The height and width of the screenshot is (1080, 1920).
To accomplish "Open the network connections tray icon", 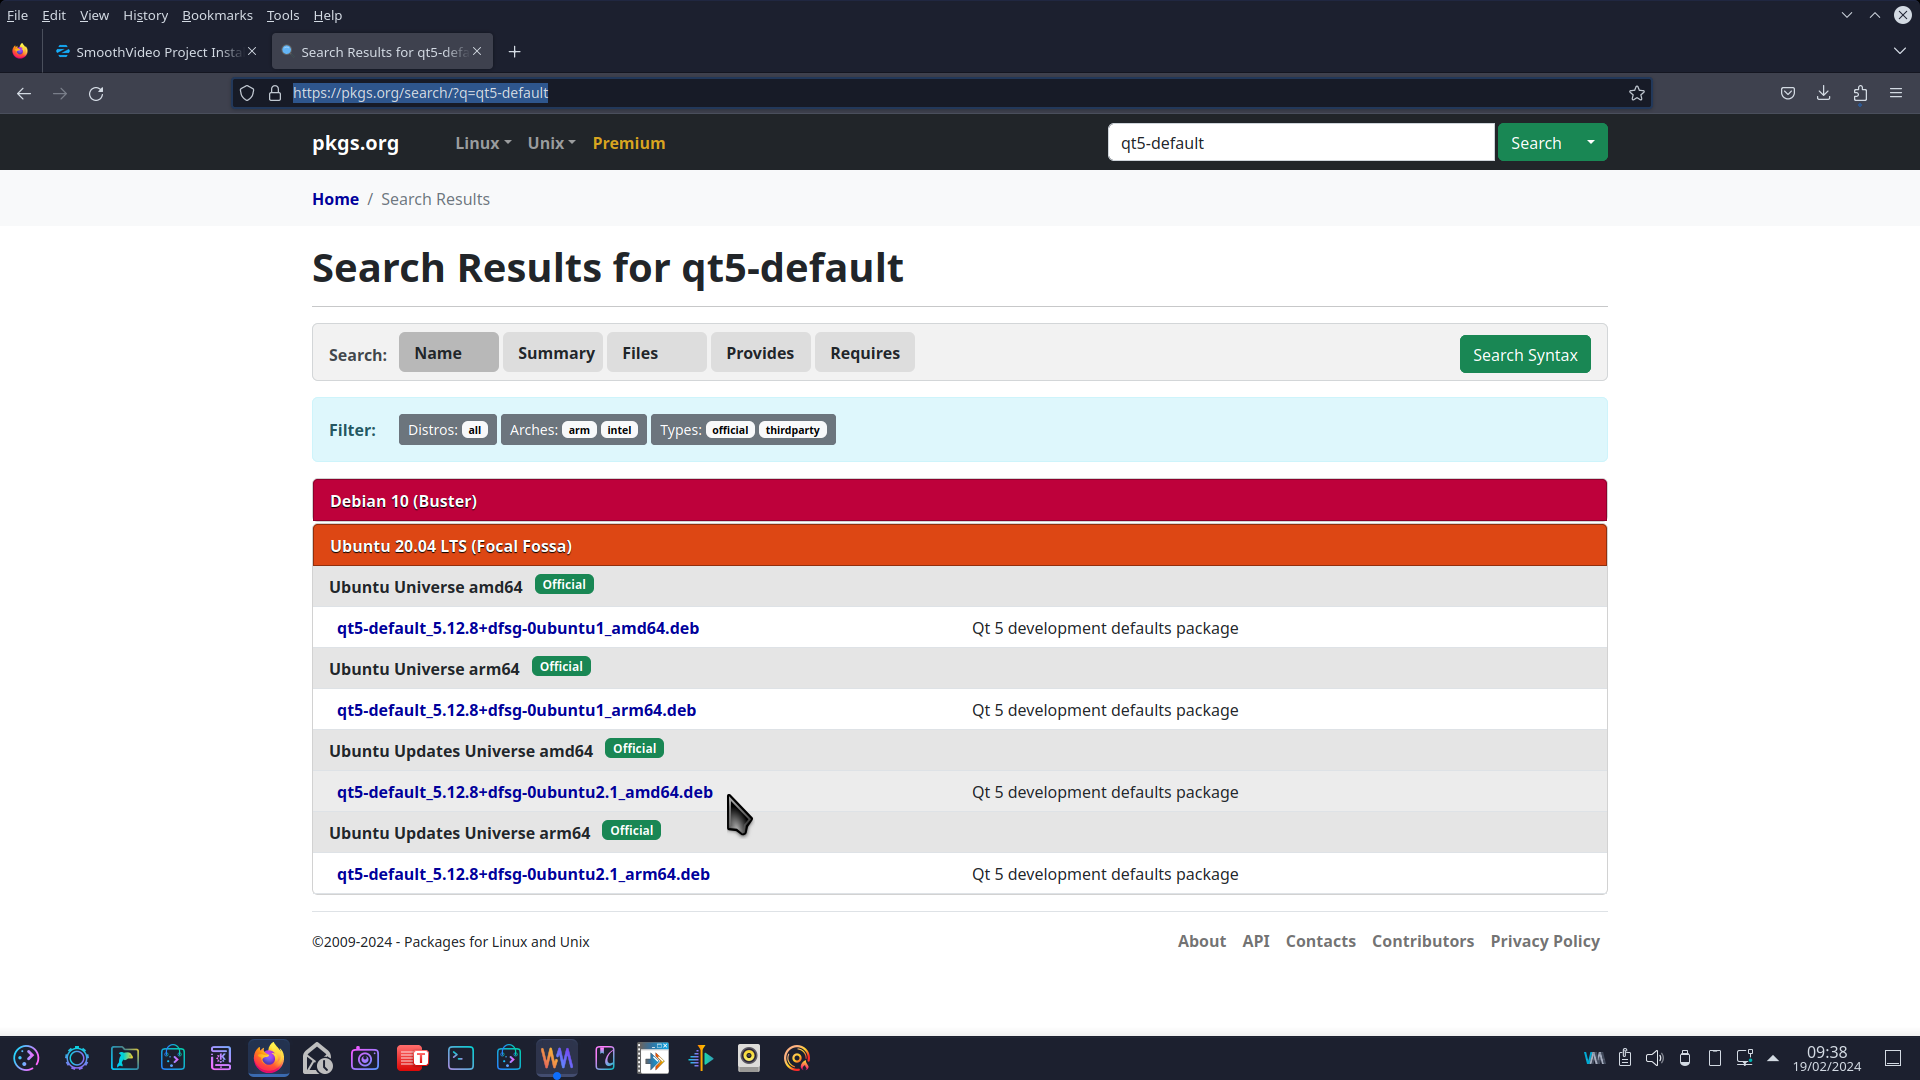I will coord(1745,1058).
